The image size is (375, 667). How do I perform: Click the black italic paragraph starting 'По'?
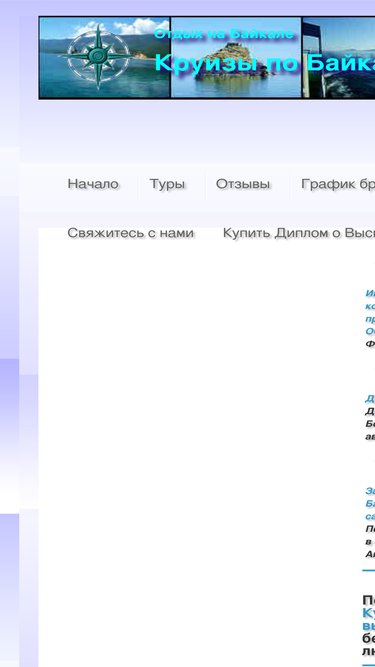[370, 542]
